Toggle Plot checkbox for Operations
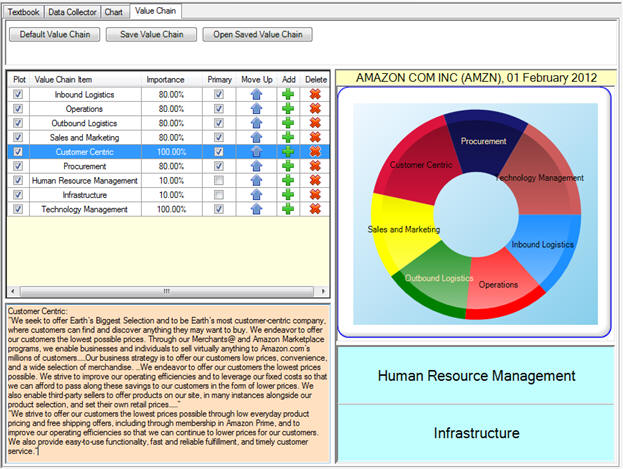This screenshot has width=623, height=469. tap(18, 109)
